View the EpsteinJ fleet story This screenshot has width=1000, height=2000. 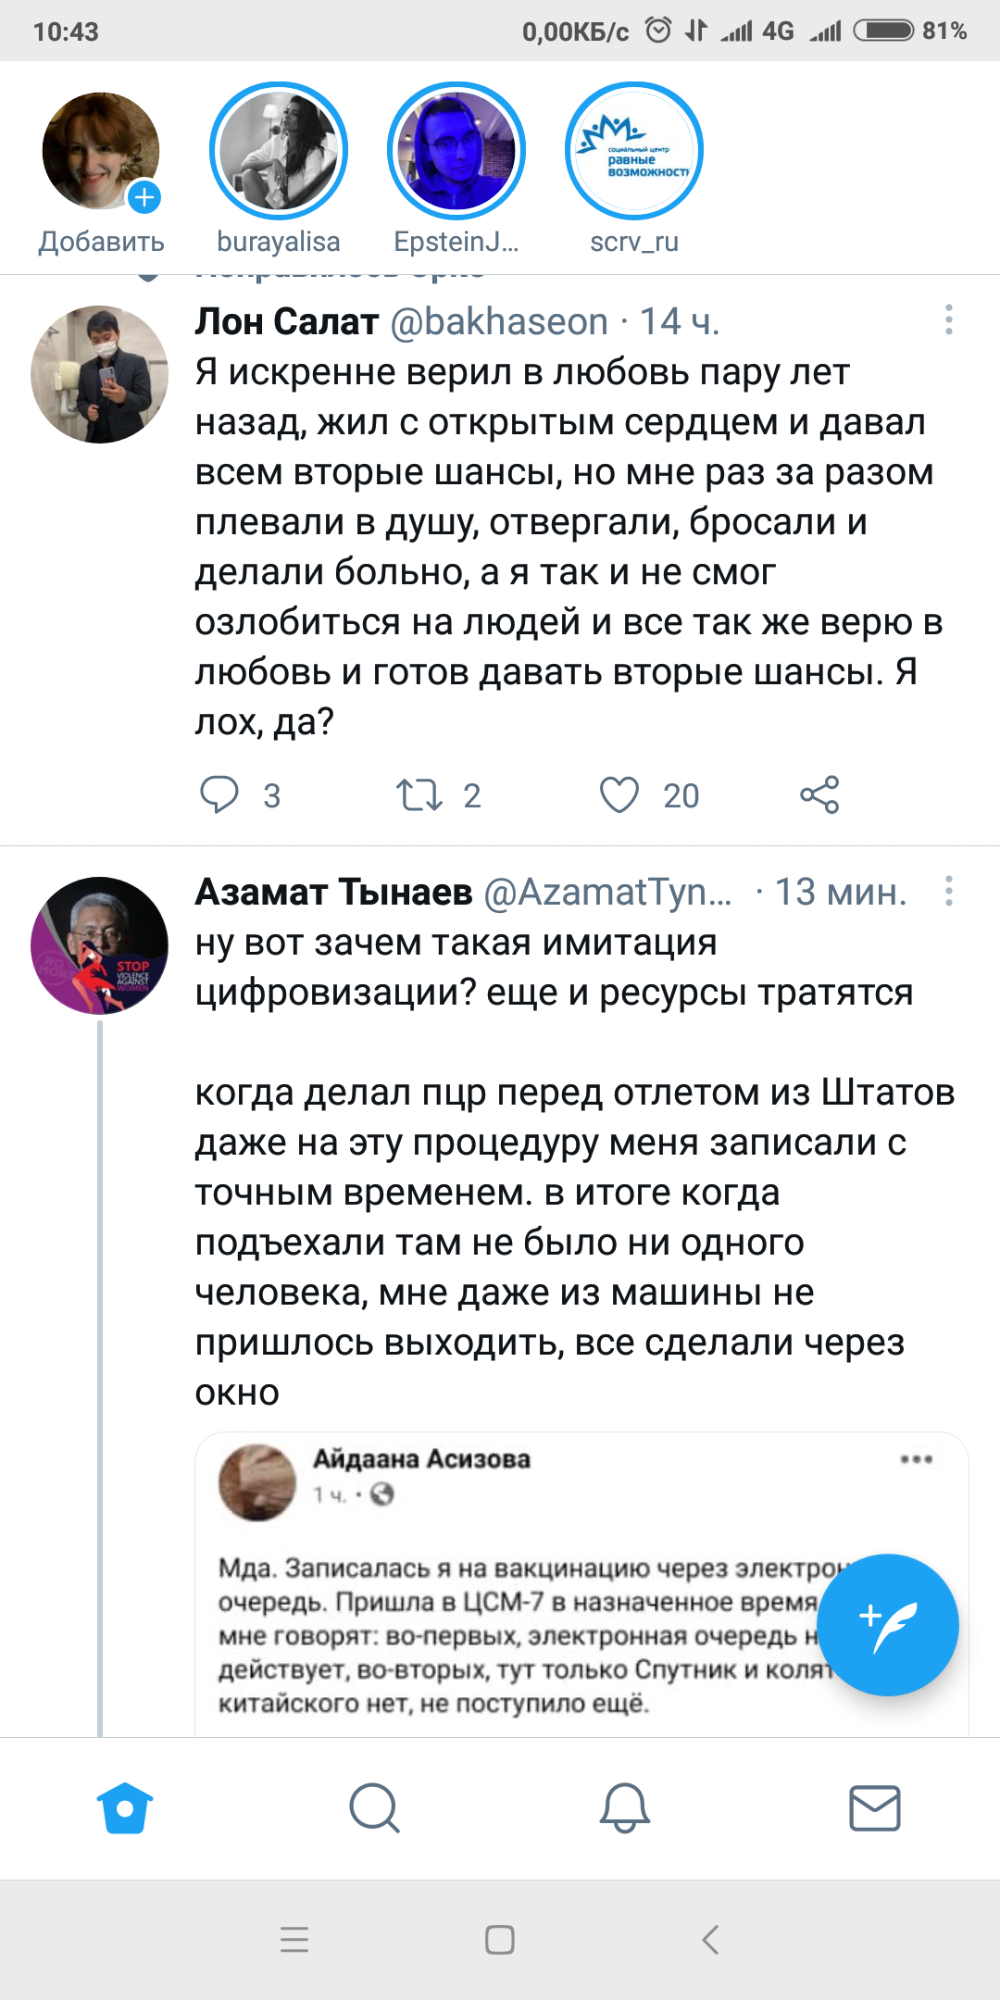pyautogui.click(x=456, y=151)
